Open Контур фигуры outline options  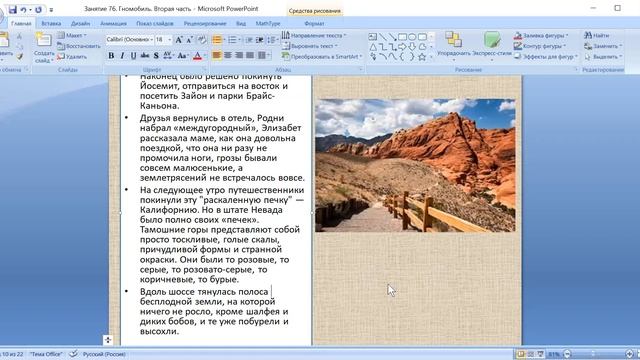coord(540,46)
